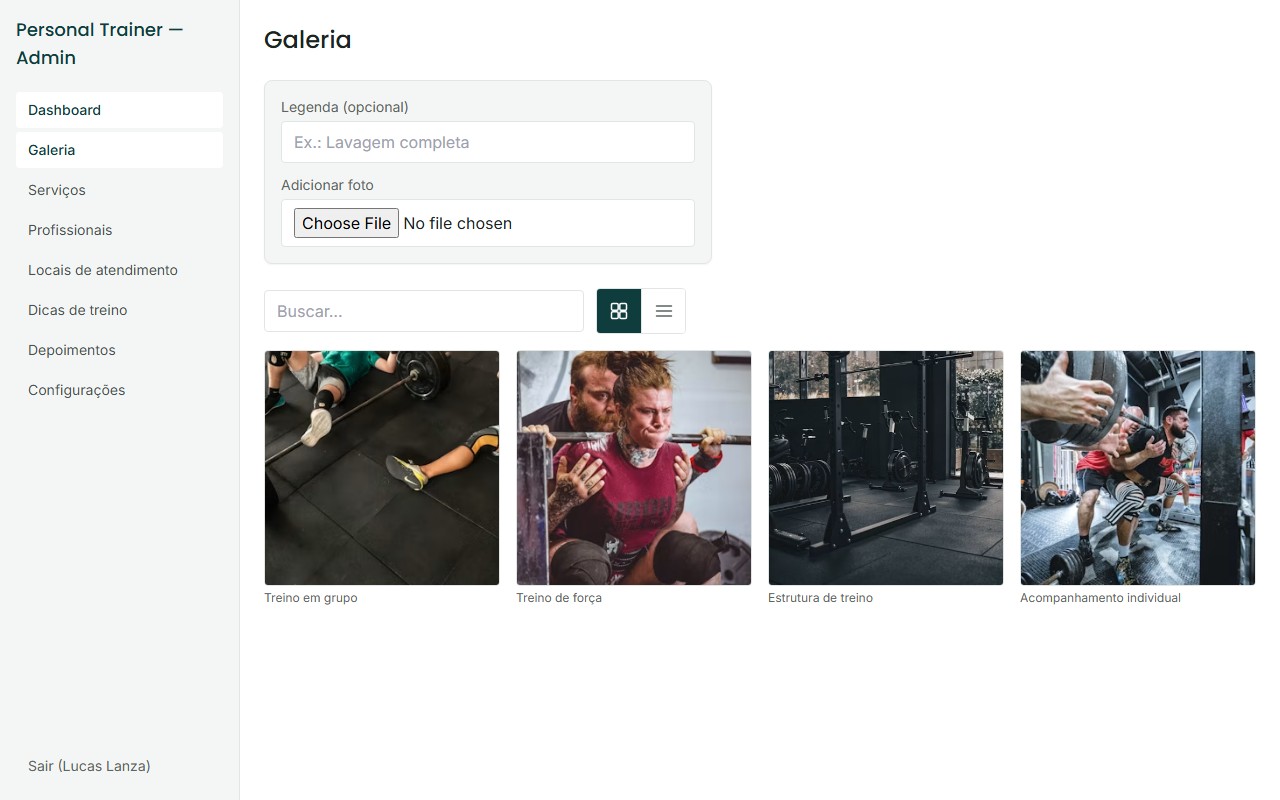Click the Personal Trainer — Admin title

coord(100,44)
